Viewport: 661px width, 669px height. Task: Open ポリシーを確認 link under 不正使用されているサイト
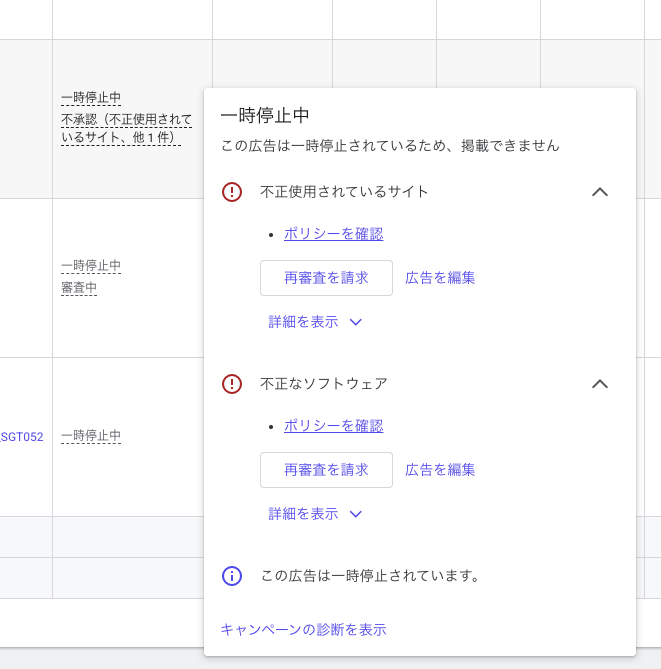pos(334,234)
